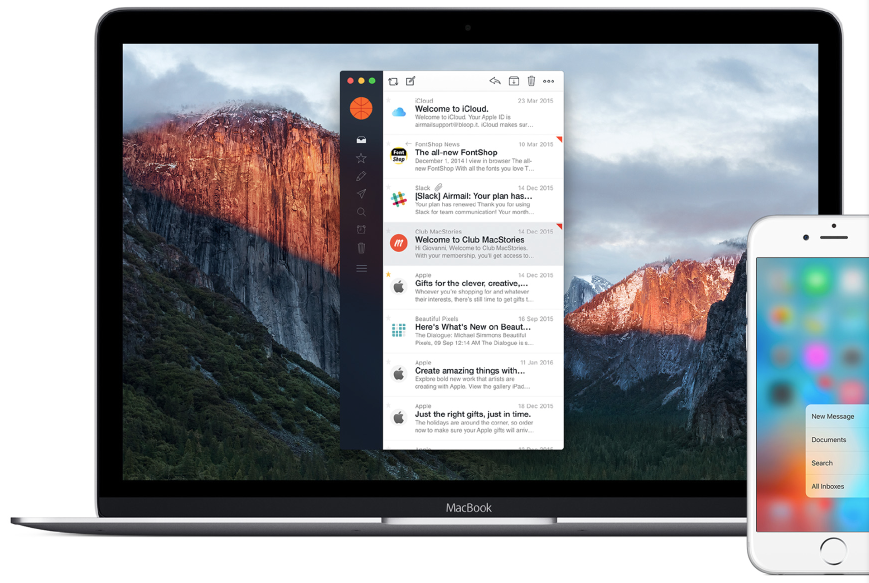The height and width of the screenshot is (583, 869).
Task: Star the Welcome to Club MacStories email
Action: pyautogui.click(x=389, y=231)
